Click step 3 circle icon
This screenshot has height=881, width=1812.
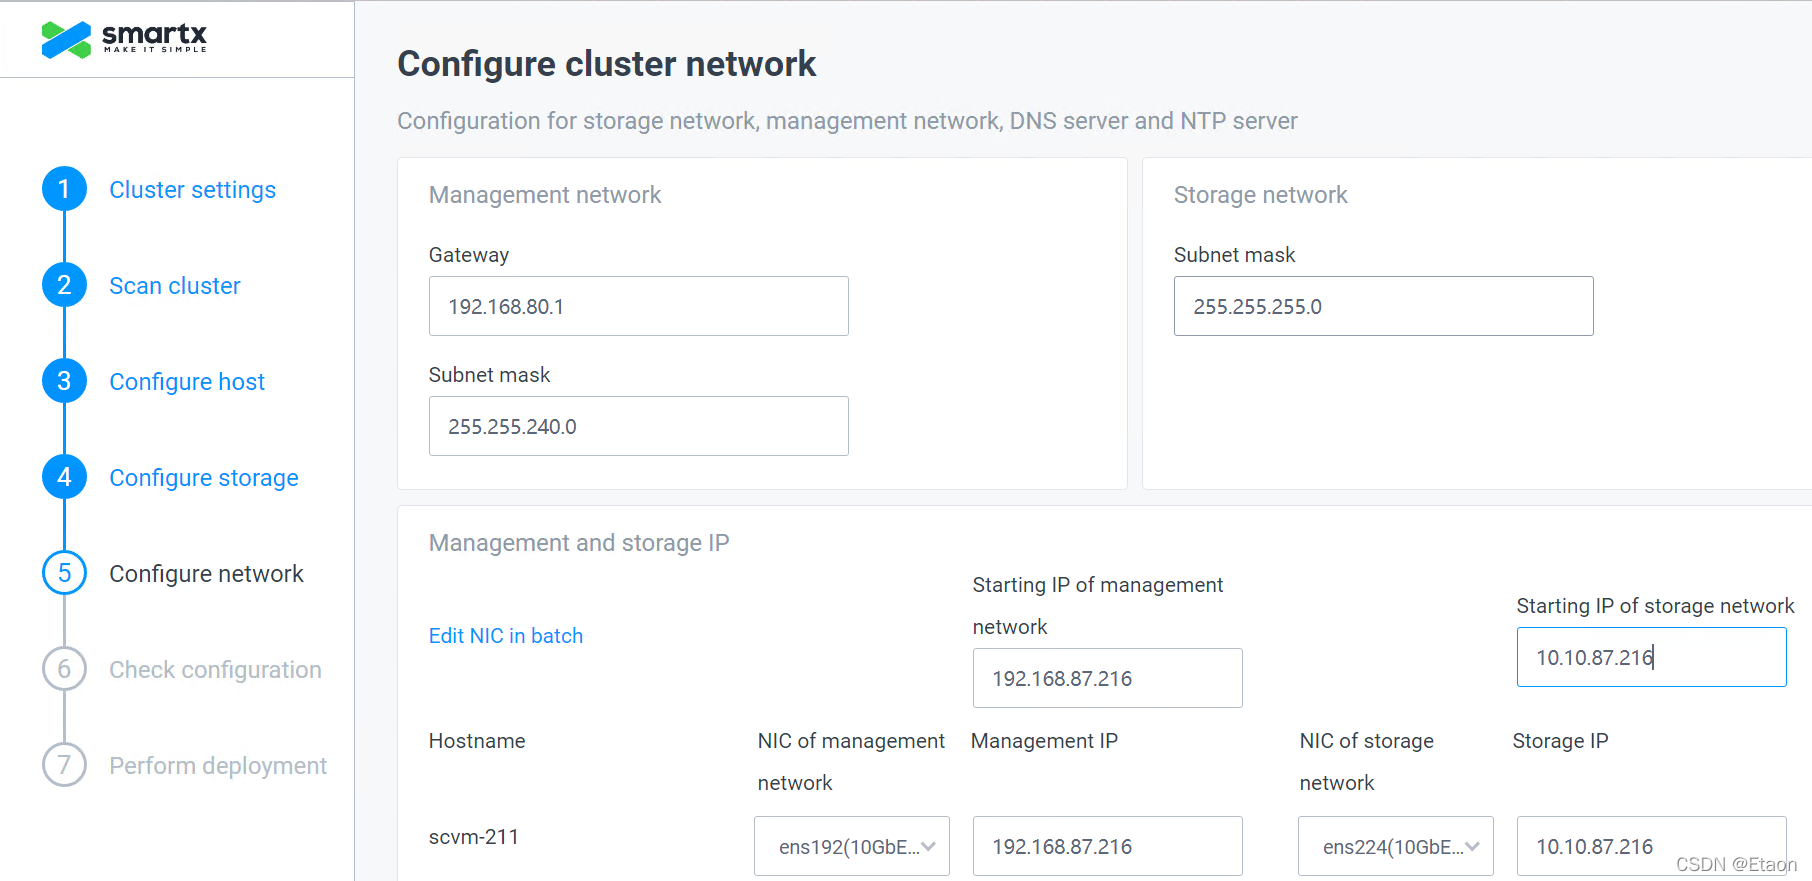(x=64, y=381)
